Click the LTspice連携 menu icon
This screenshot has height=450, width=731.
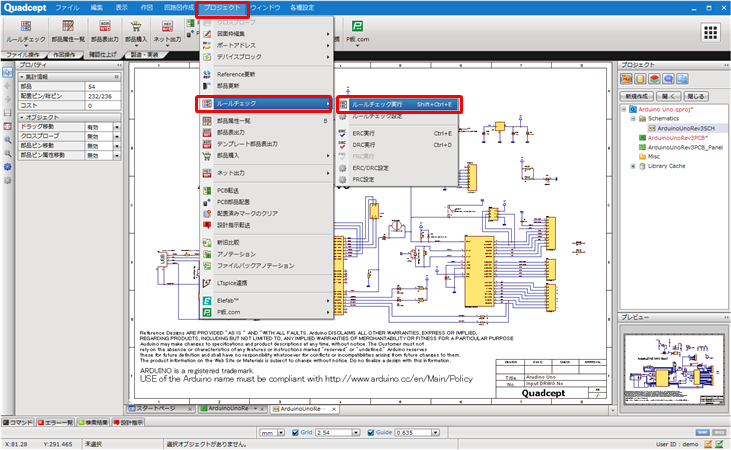pos(207,283)
